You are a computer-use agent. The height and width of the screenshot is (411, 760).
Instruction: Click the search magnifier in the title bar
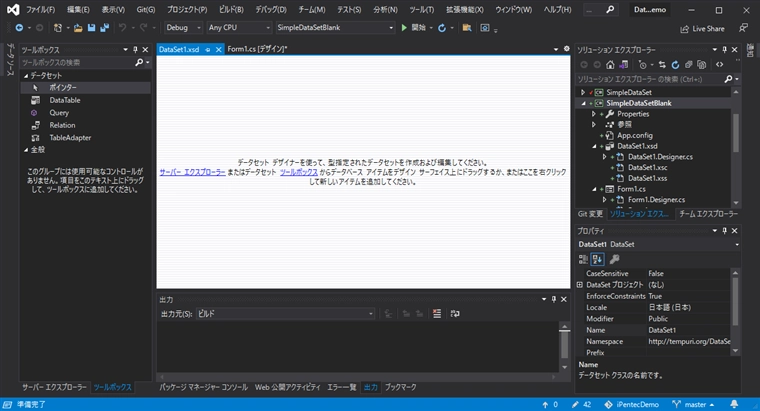[x=610, y=9]
